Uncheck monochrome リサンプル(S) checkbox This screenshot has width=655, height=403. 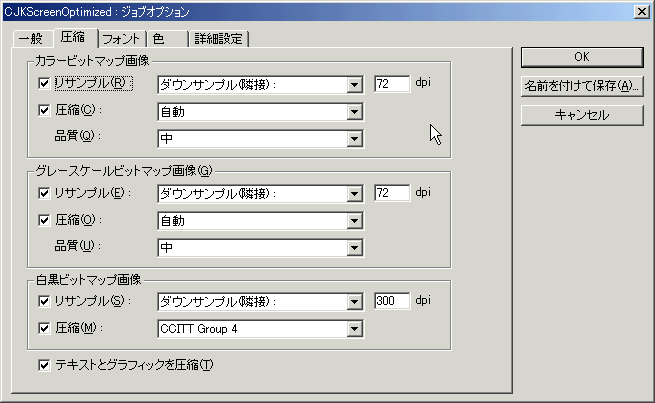point(43,300)
